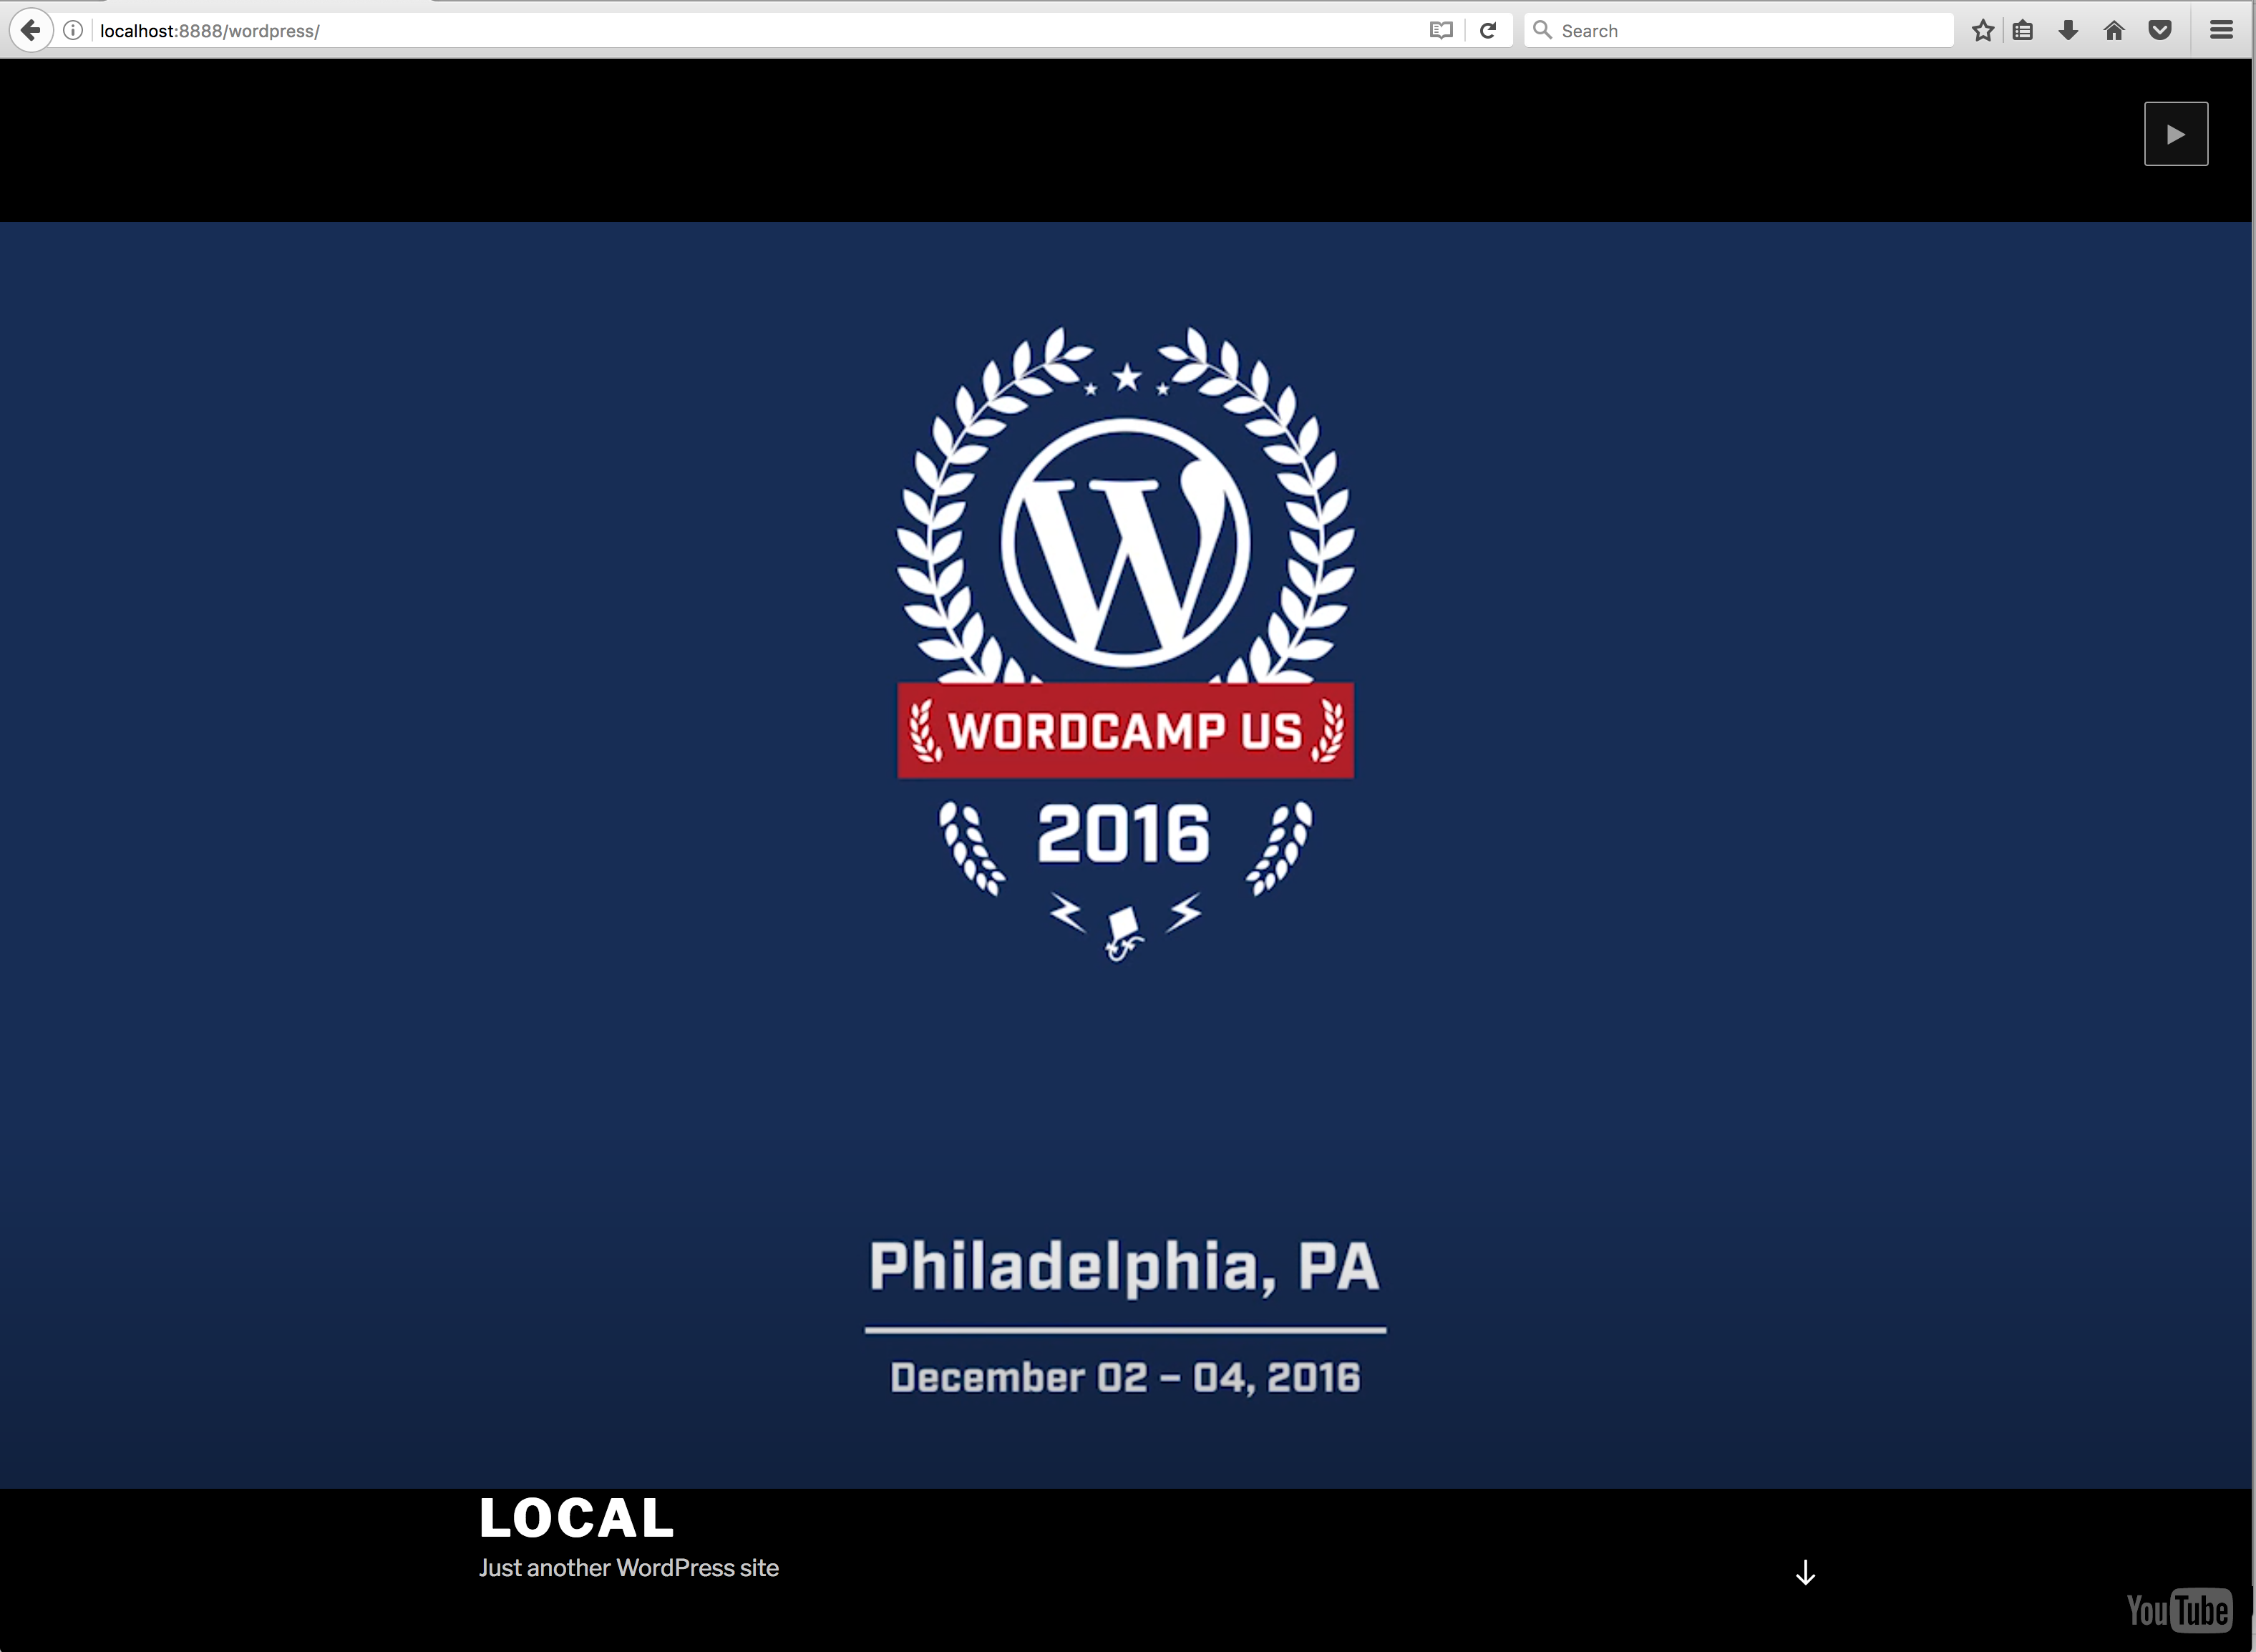The width and height of the screenshot is (2256, 1652).
Task: Open the YouTube logo link
Action: point(2179,1610)
